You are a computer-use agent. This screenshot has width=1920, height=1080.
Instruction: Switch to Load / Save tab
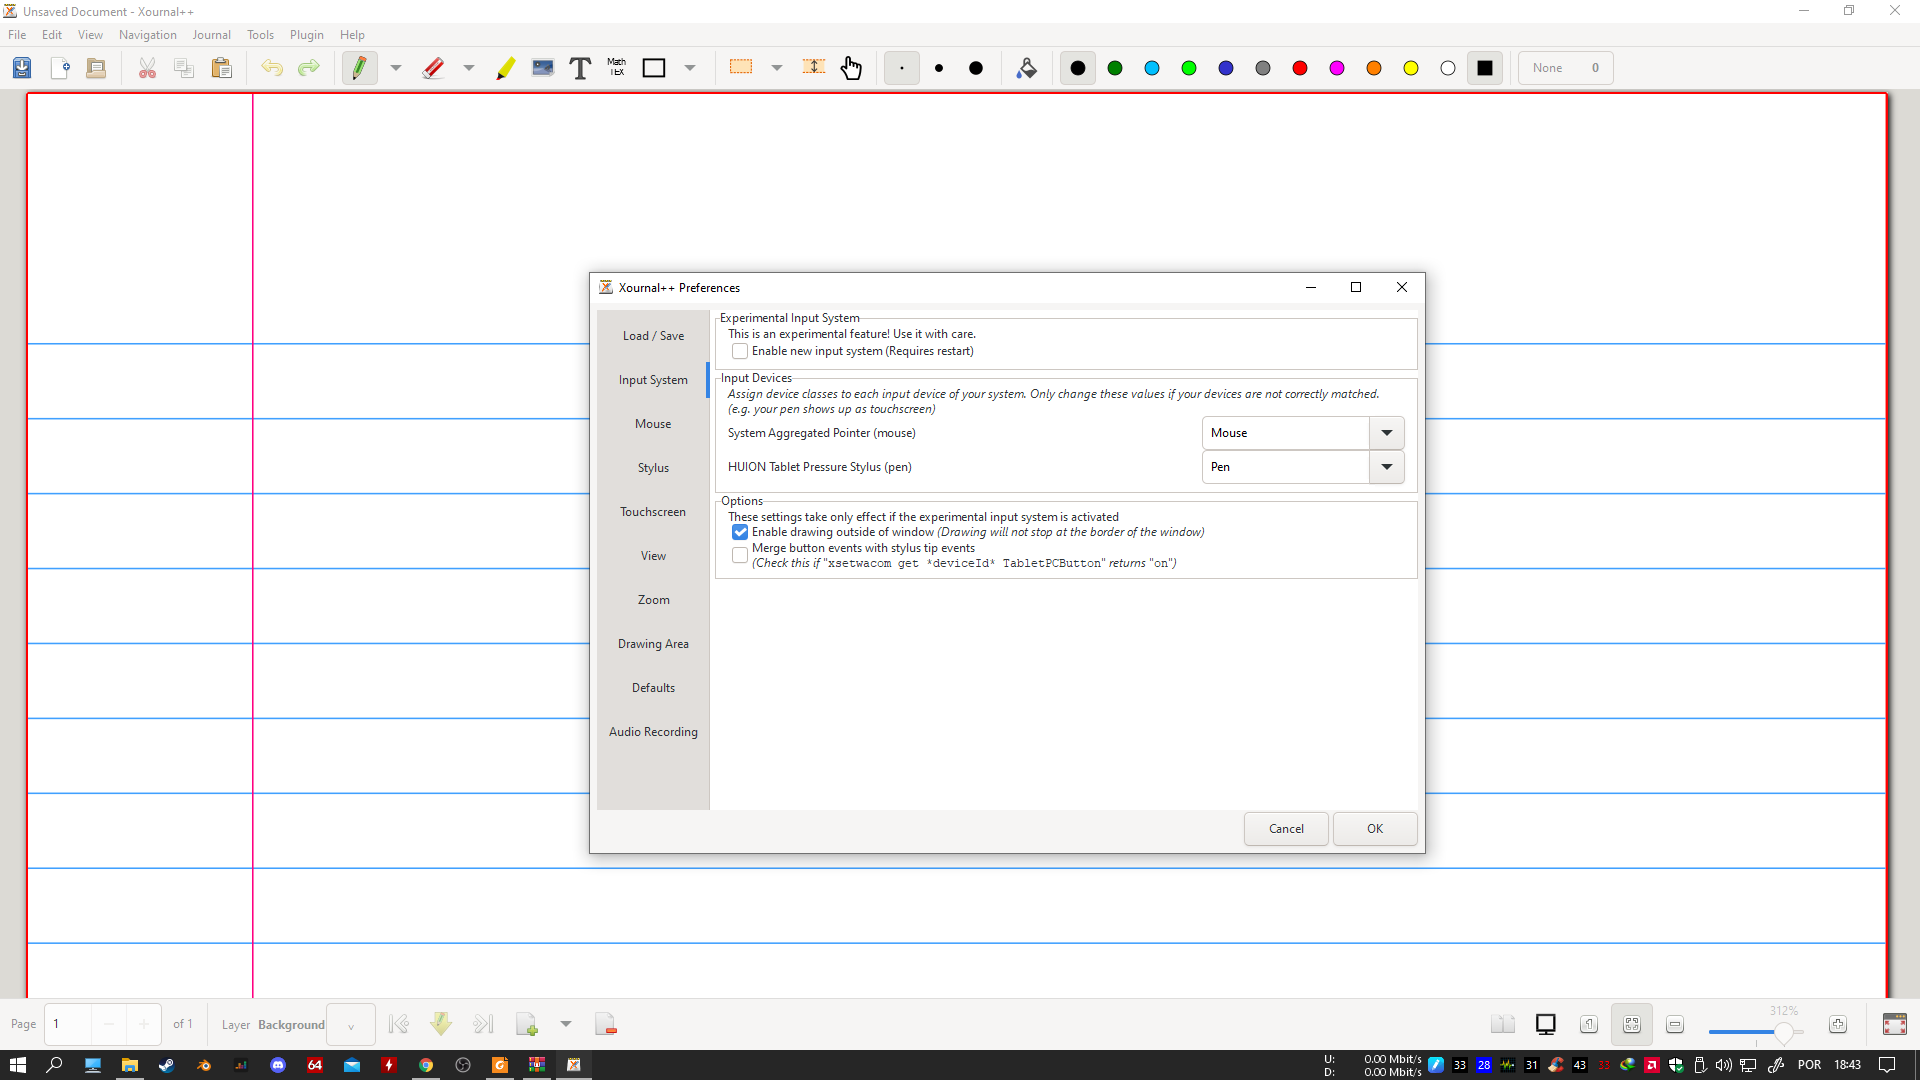coord(653,336)
